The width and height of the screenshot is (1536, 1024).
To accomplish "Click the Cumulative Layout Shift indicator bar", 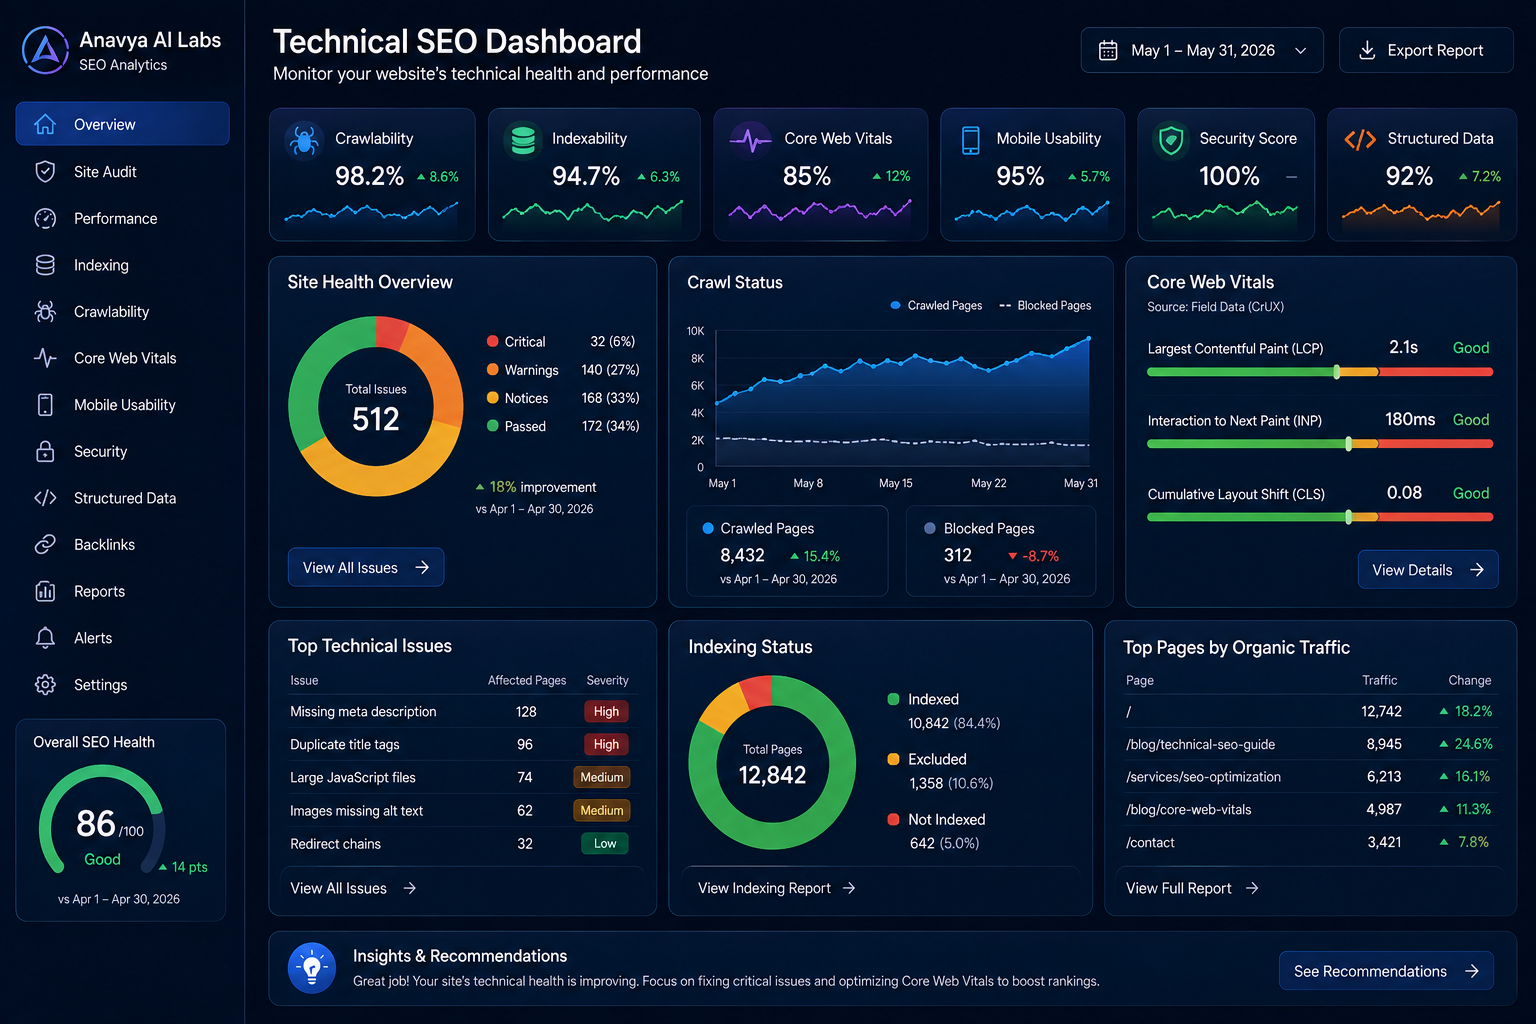I will (x=1320, y=517).
